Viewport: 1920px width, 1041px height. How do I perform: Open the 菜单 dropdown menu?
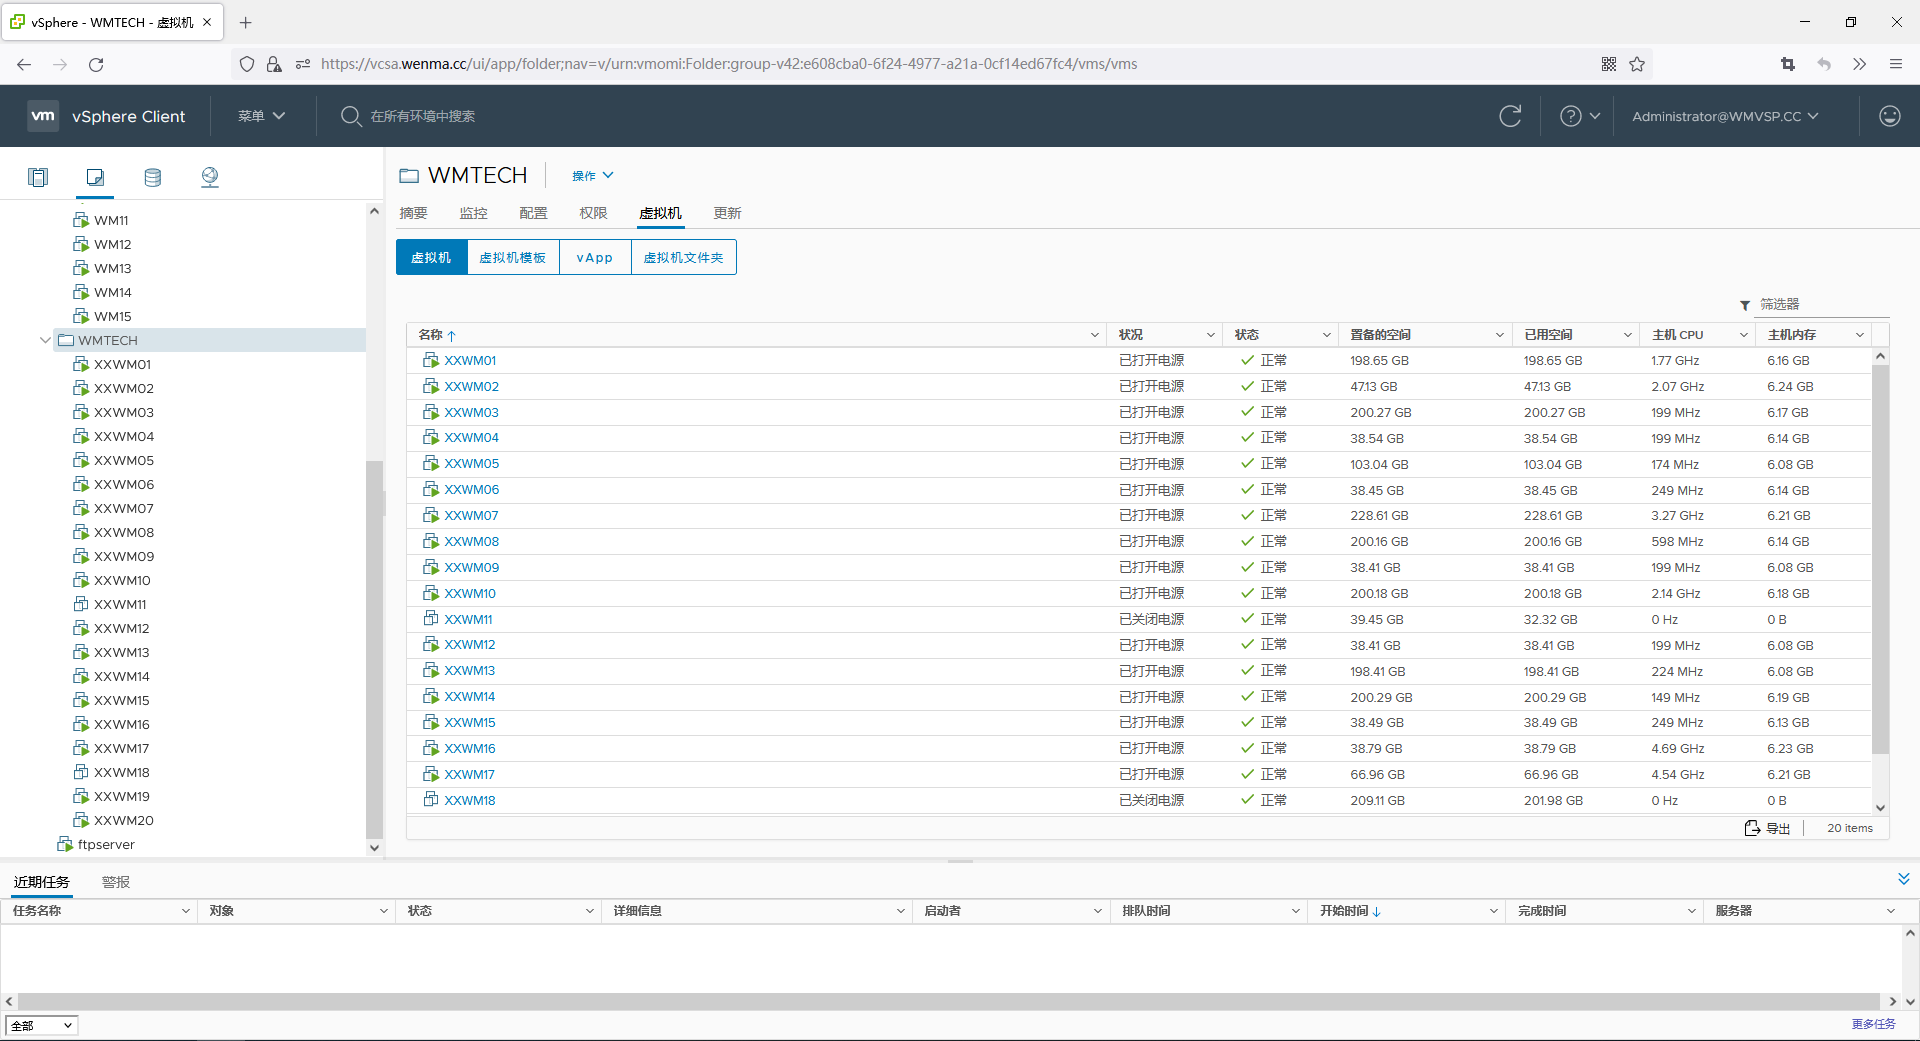pyautogui.click(x=261, y=116)
